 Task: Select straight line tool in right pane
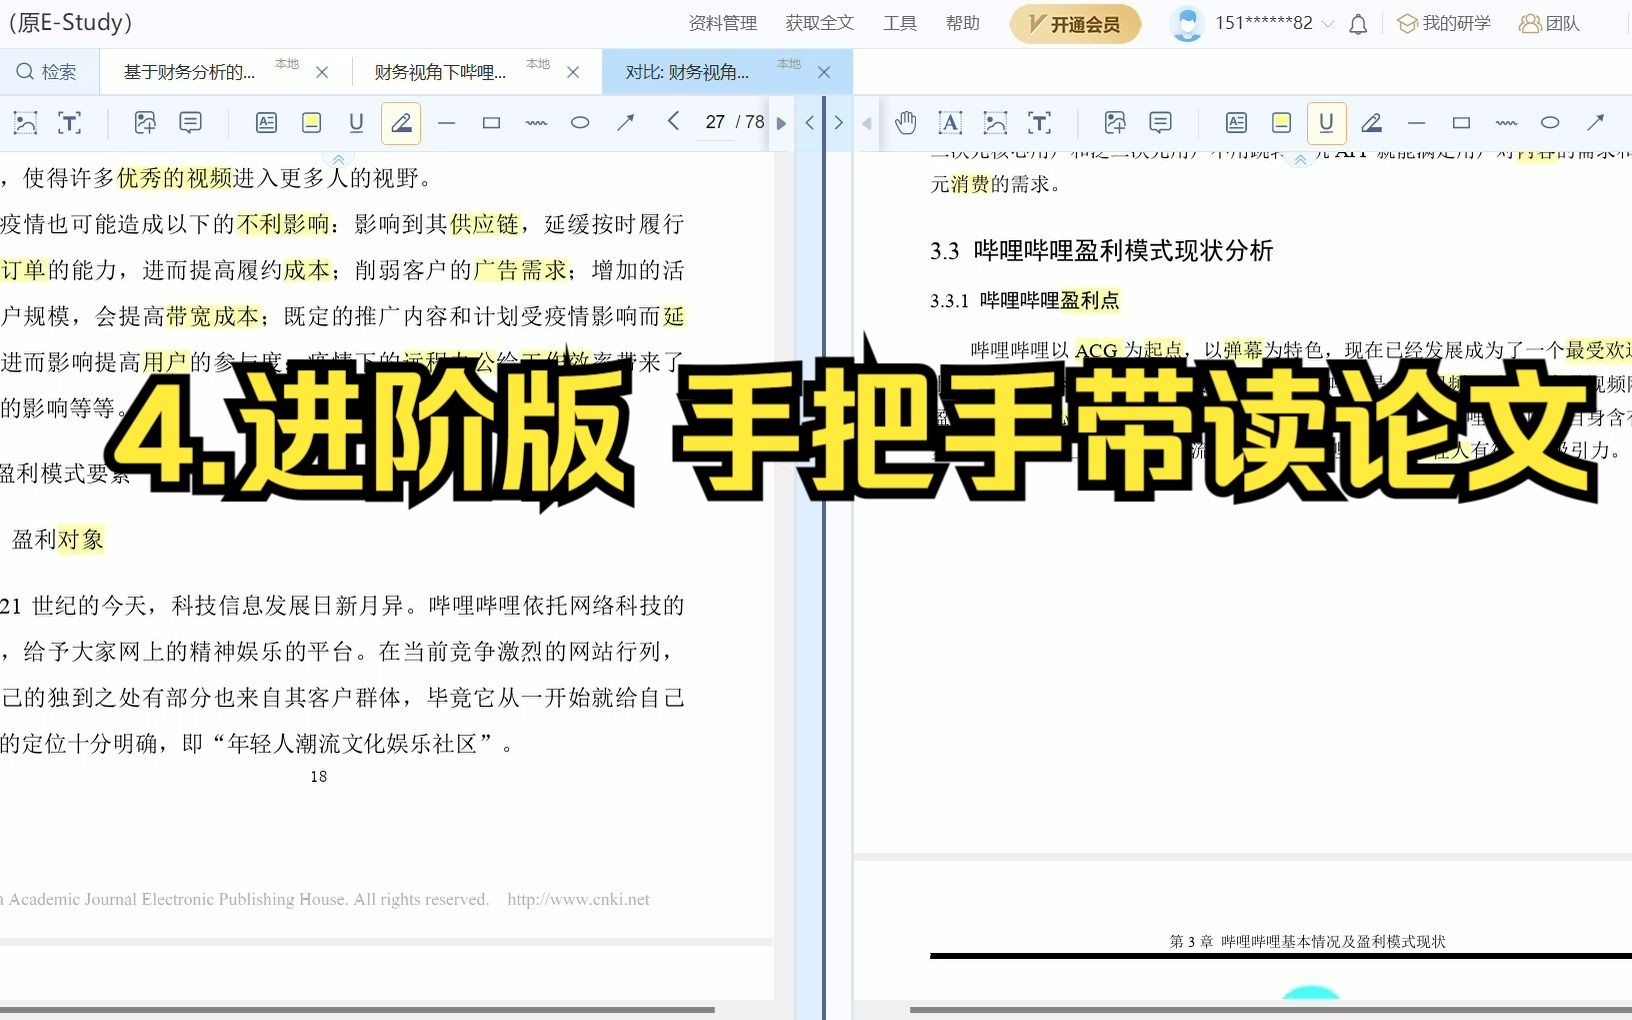point(1416,123)
